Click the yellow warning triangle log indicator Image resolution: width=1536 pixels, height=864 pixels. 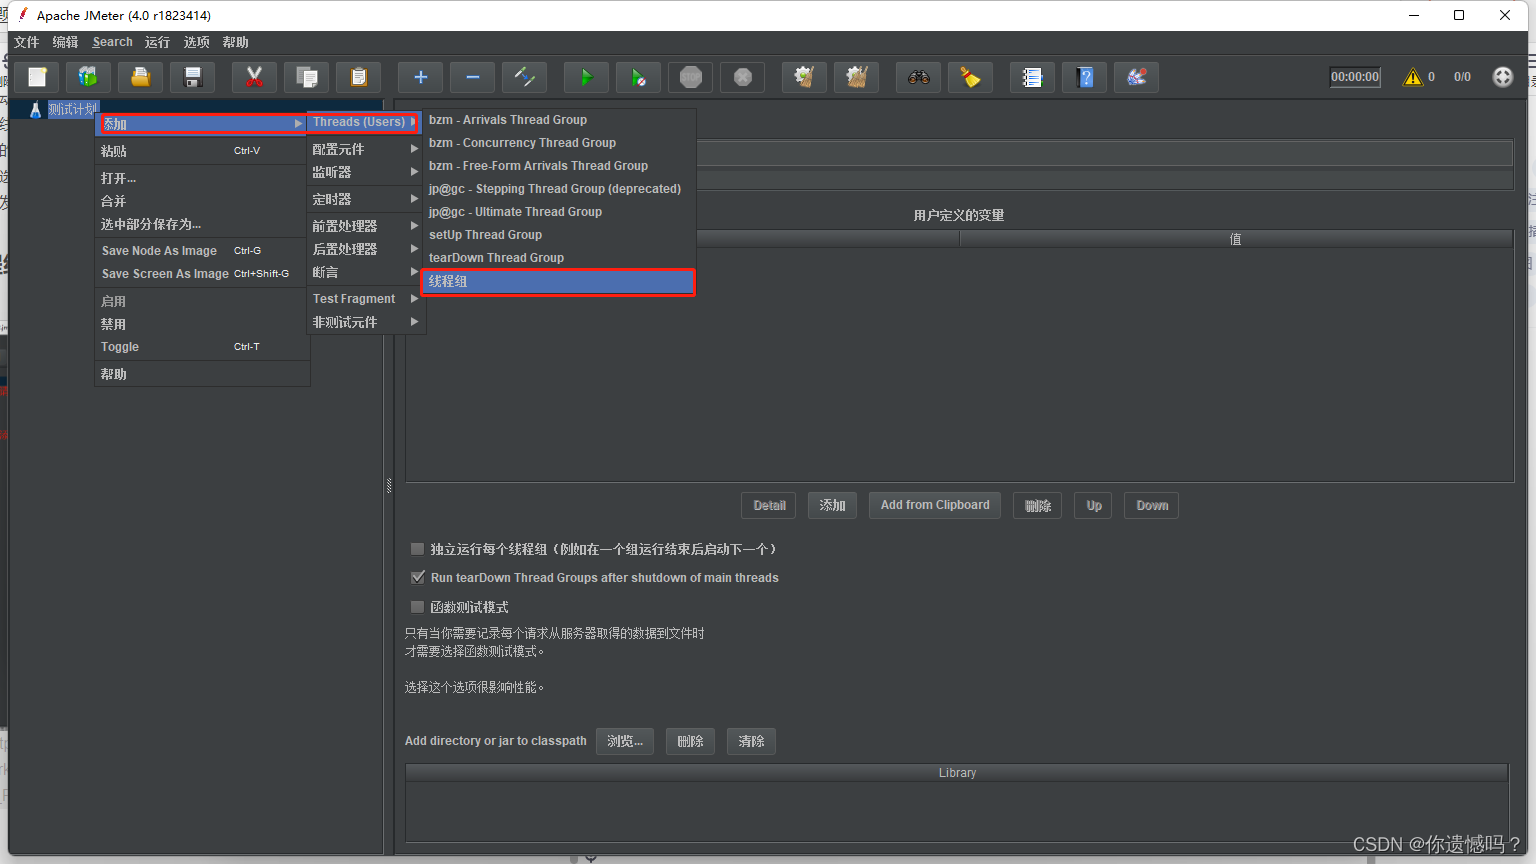pos(1413,77)
